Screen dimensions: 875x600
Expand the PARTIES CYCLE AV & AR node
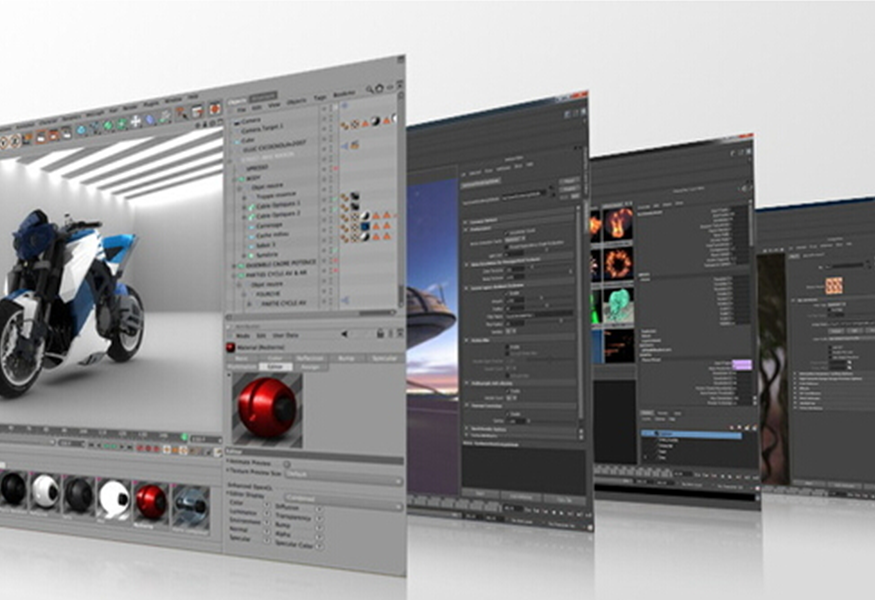235,275
